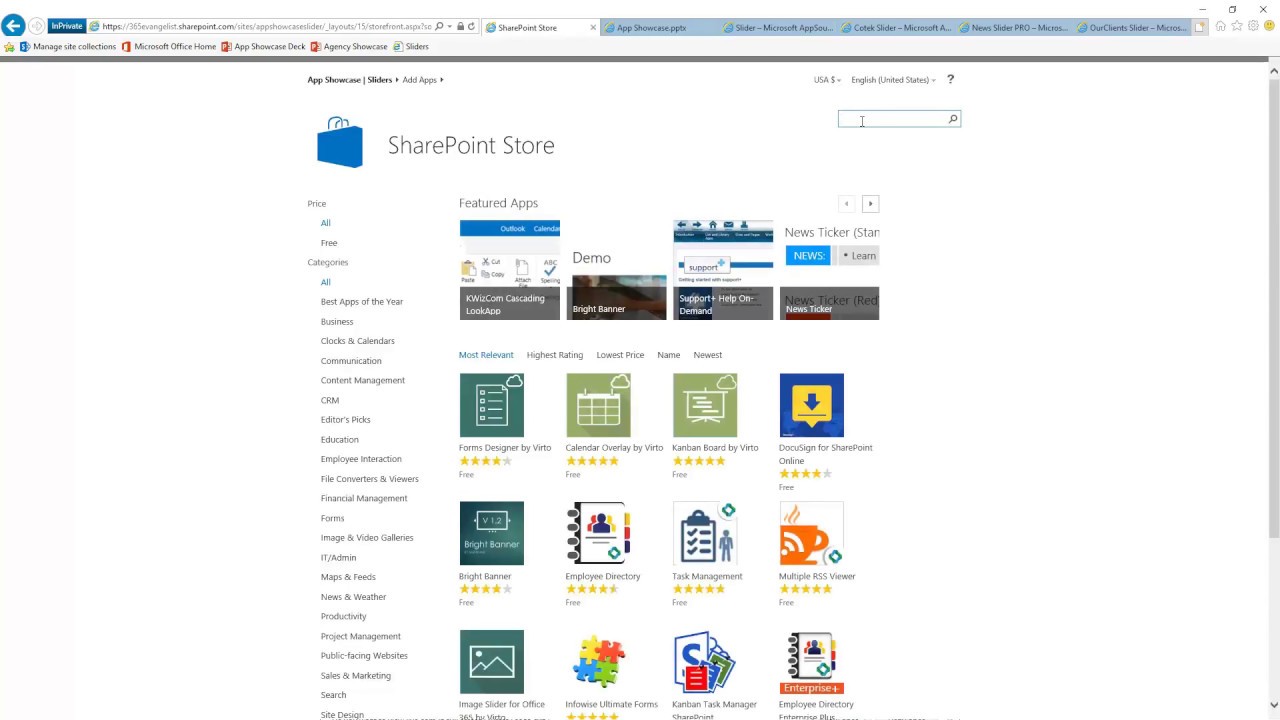Click the page scrollbar down arrow
1280x720 pixels.
[1273, 705]
